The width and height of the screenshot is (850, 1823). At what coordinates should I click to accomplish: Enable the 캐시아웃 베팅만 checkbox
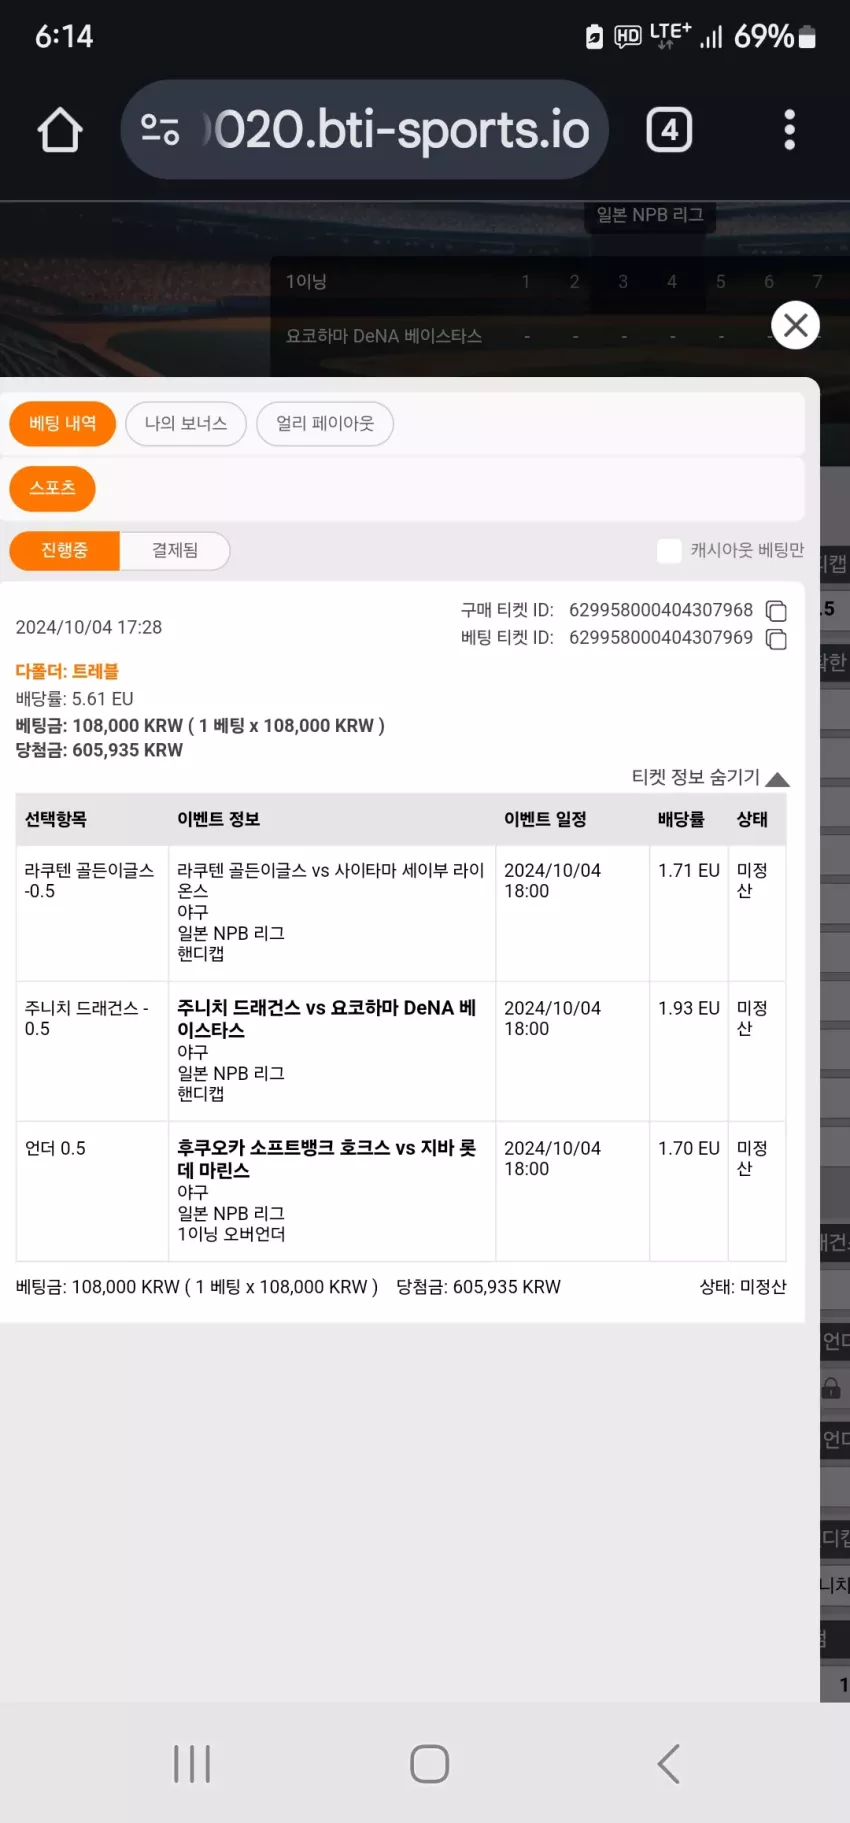click(x=669, y=551)
